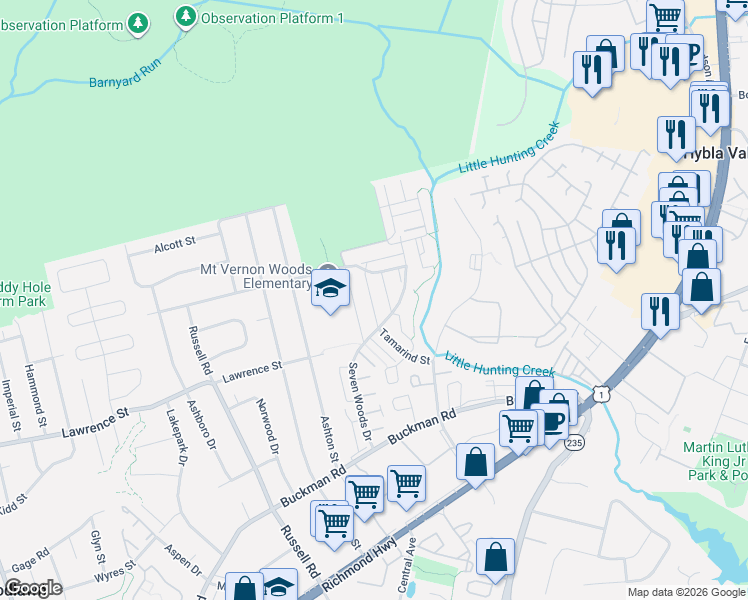Click rightmost shopping cart marker above Richmond Hwy
The image size is (748, 600).
tap(406, 487)
